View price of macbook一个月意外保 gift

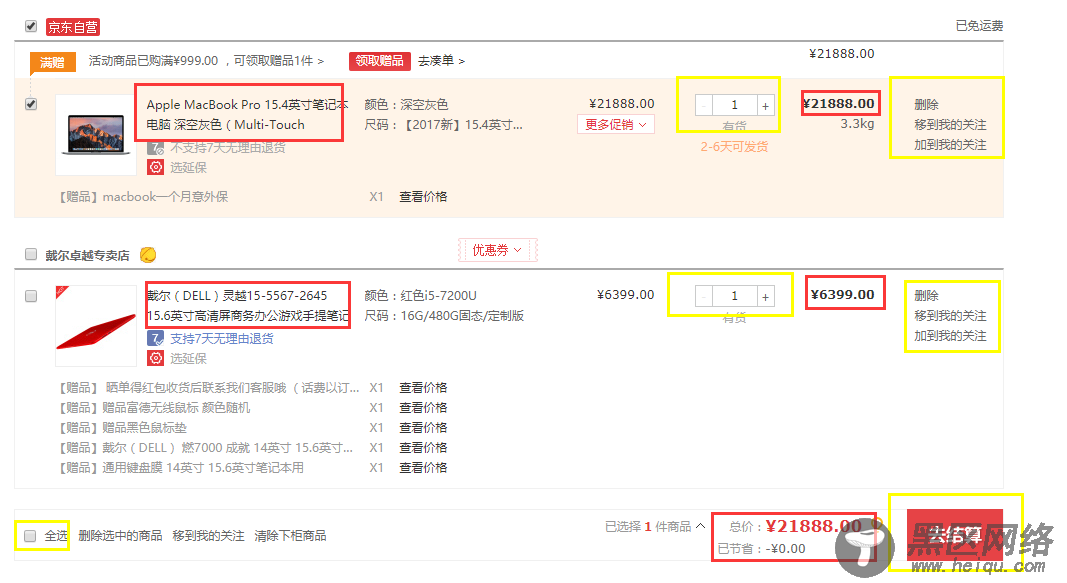(x=423, y=197)
